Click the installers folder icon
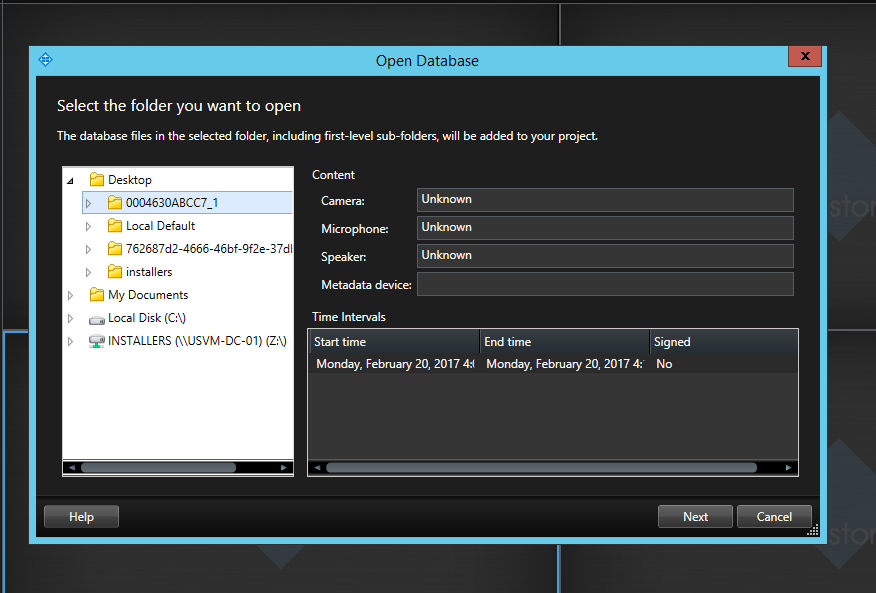 [115, 271]
